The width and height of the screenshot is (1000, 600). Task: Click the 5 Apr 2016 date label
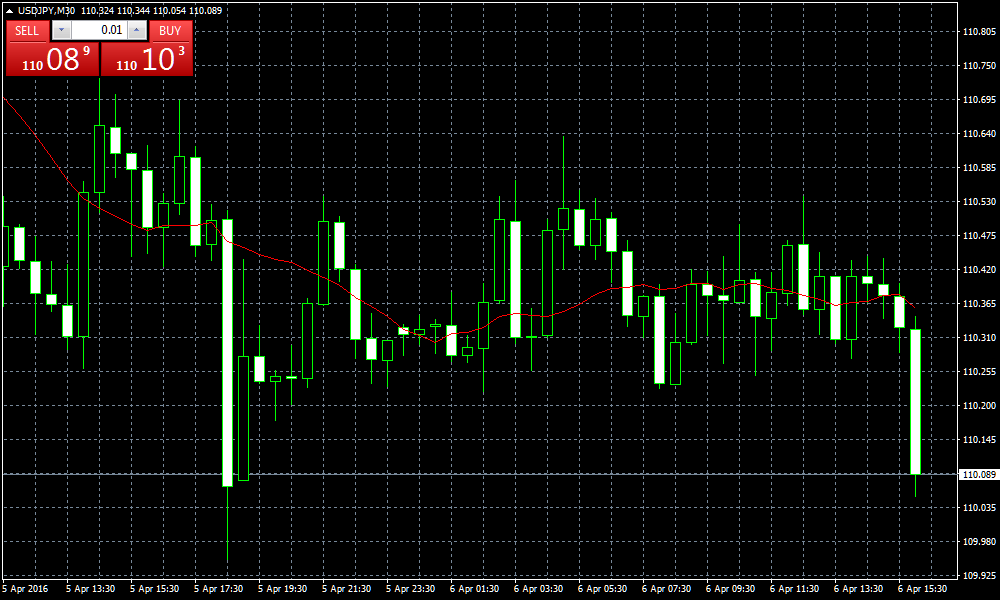(x=26, y=589)
